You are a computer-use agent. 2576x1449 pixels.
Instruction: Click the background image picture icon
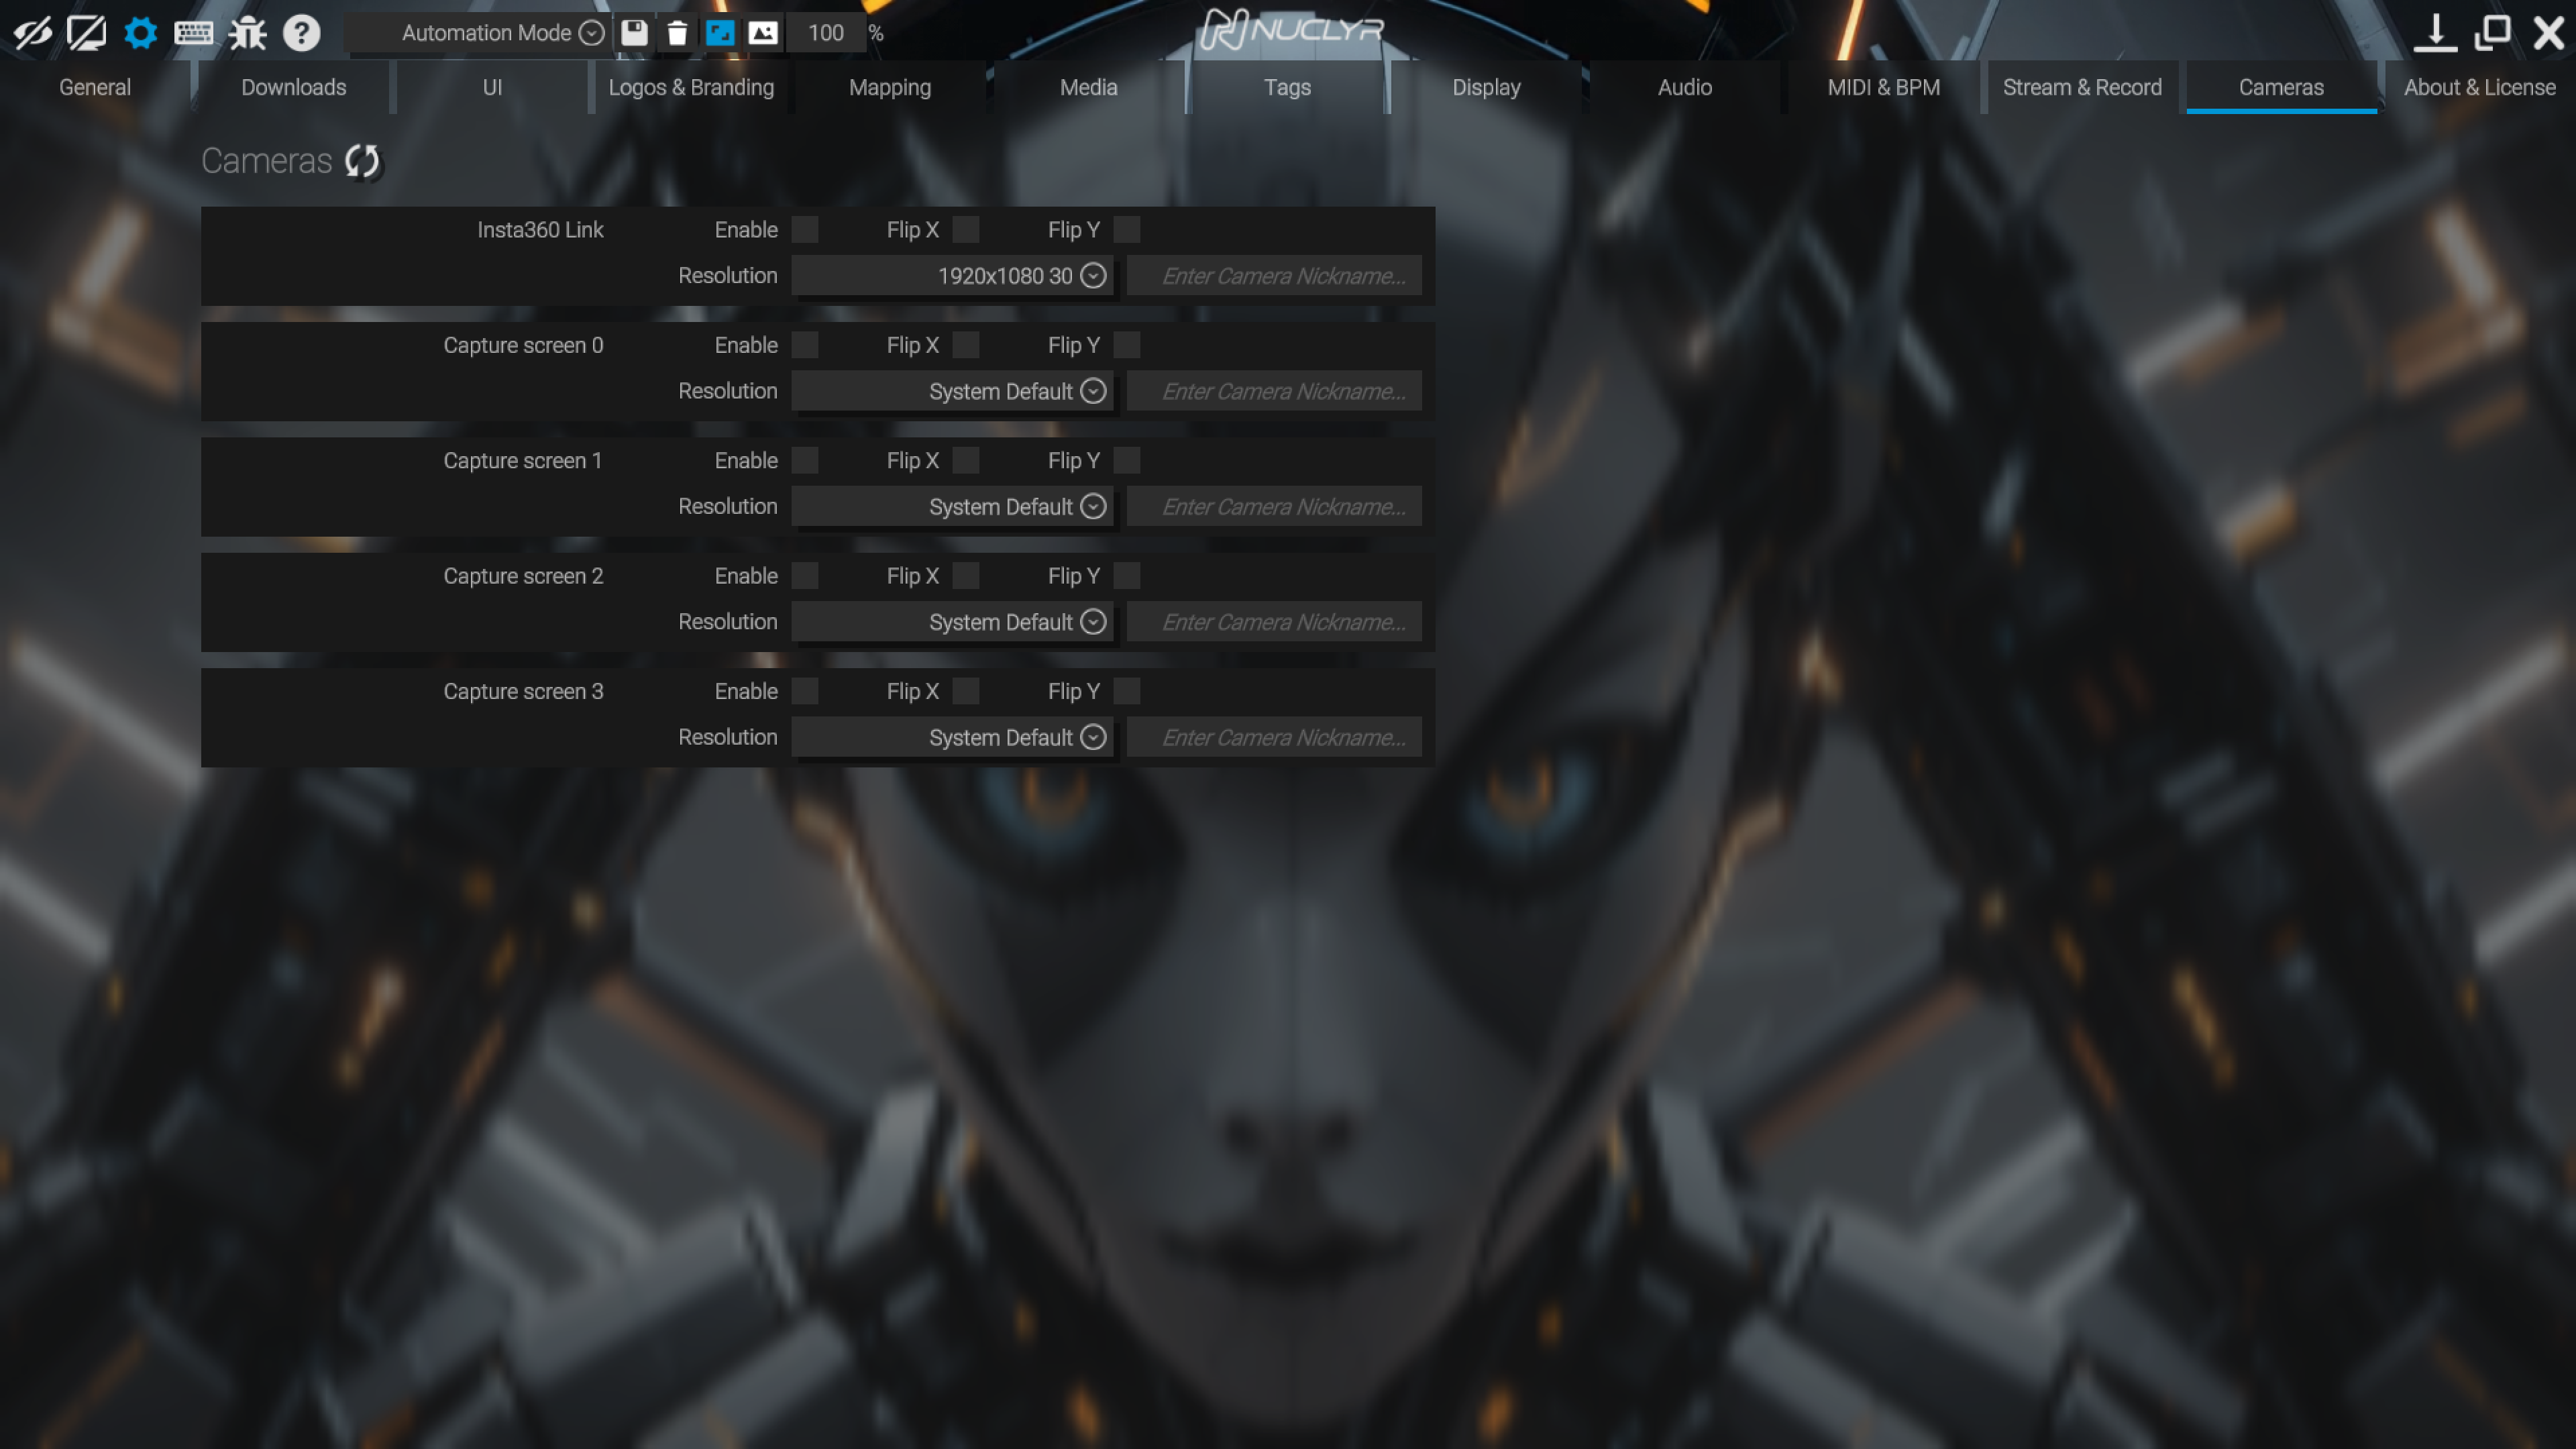pyautogui.click(x=763, y=33)
